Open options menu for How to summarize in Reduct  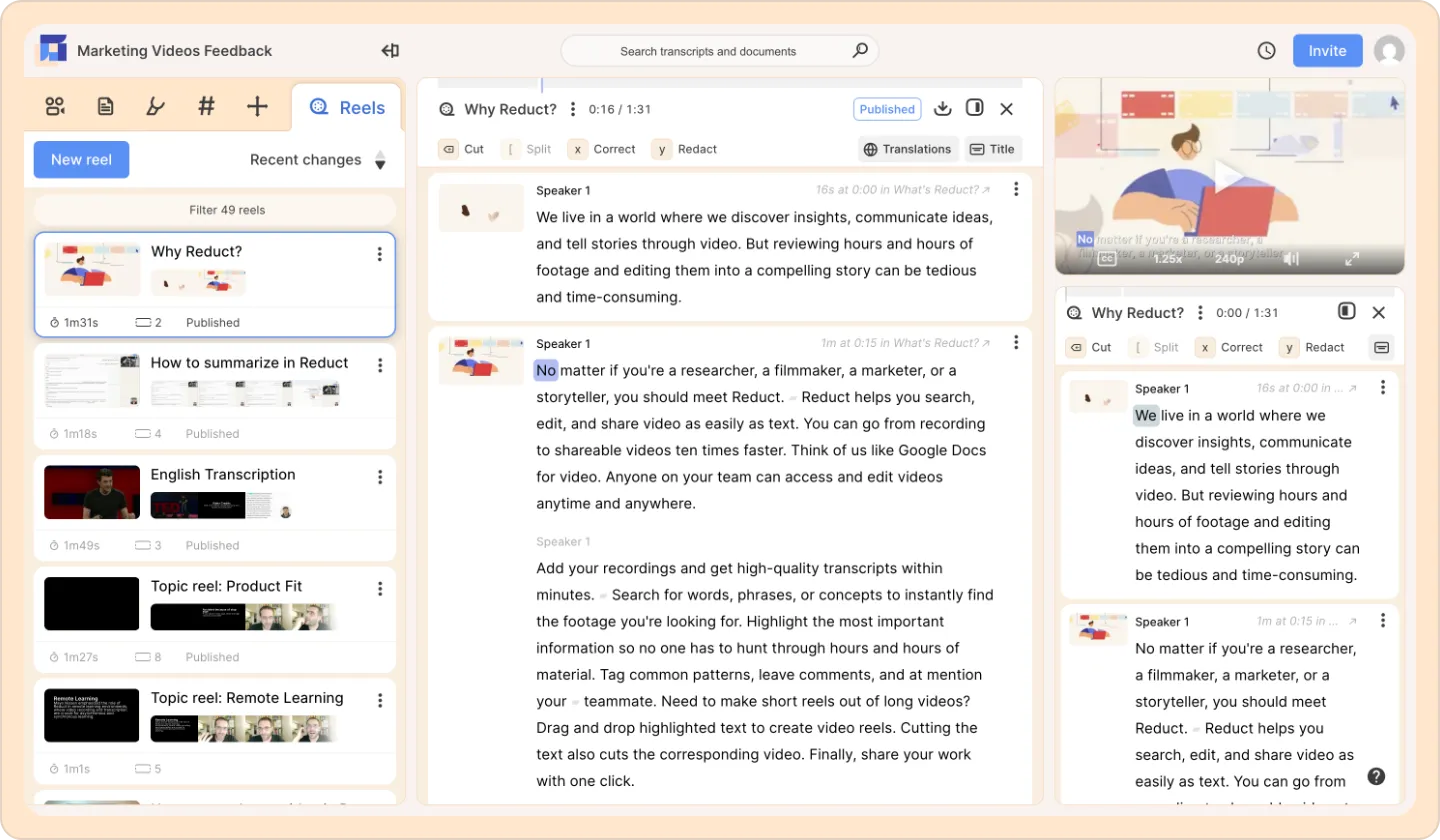click(x=379, y=365)
